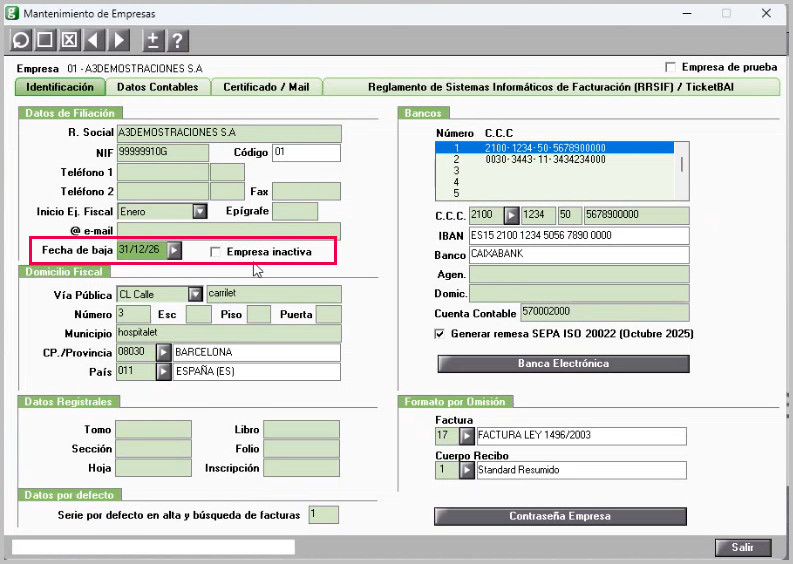Select empty bank row number 5
Image resolution: width=793 pixels, height=564 pixels.
click(554, 193)
